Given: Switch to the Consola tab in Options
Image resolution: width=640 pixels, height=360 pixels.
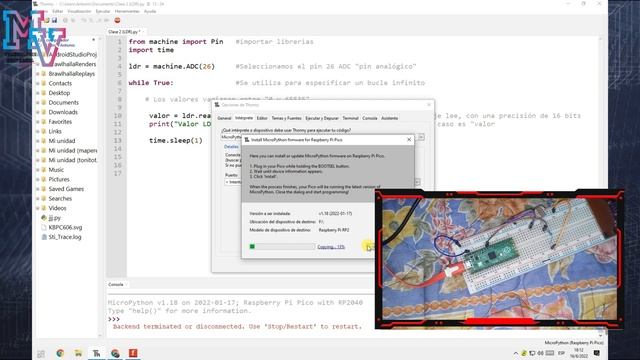Looking at the screenshot, I should 370,118.
